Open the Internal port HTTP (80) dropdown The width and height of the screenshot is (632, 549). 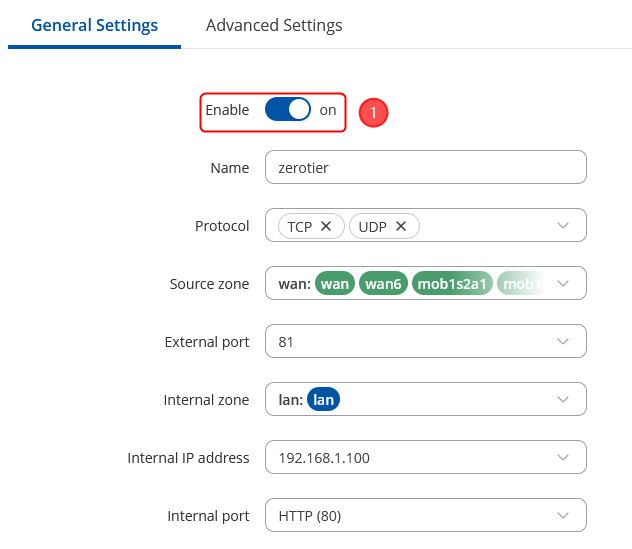(563, 516)
